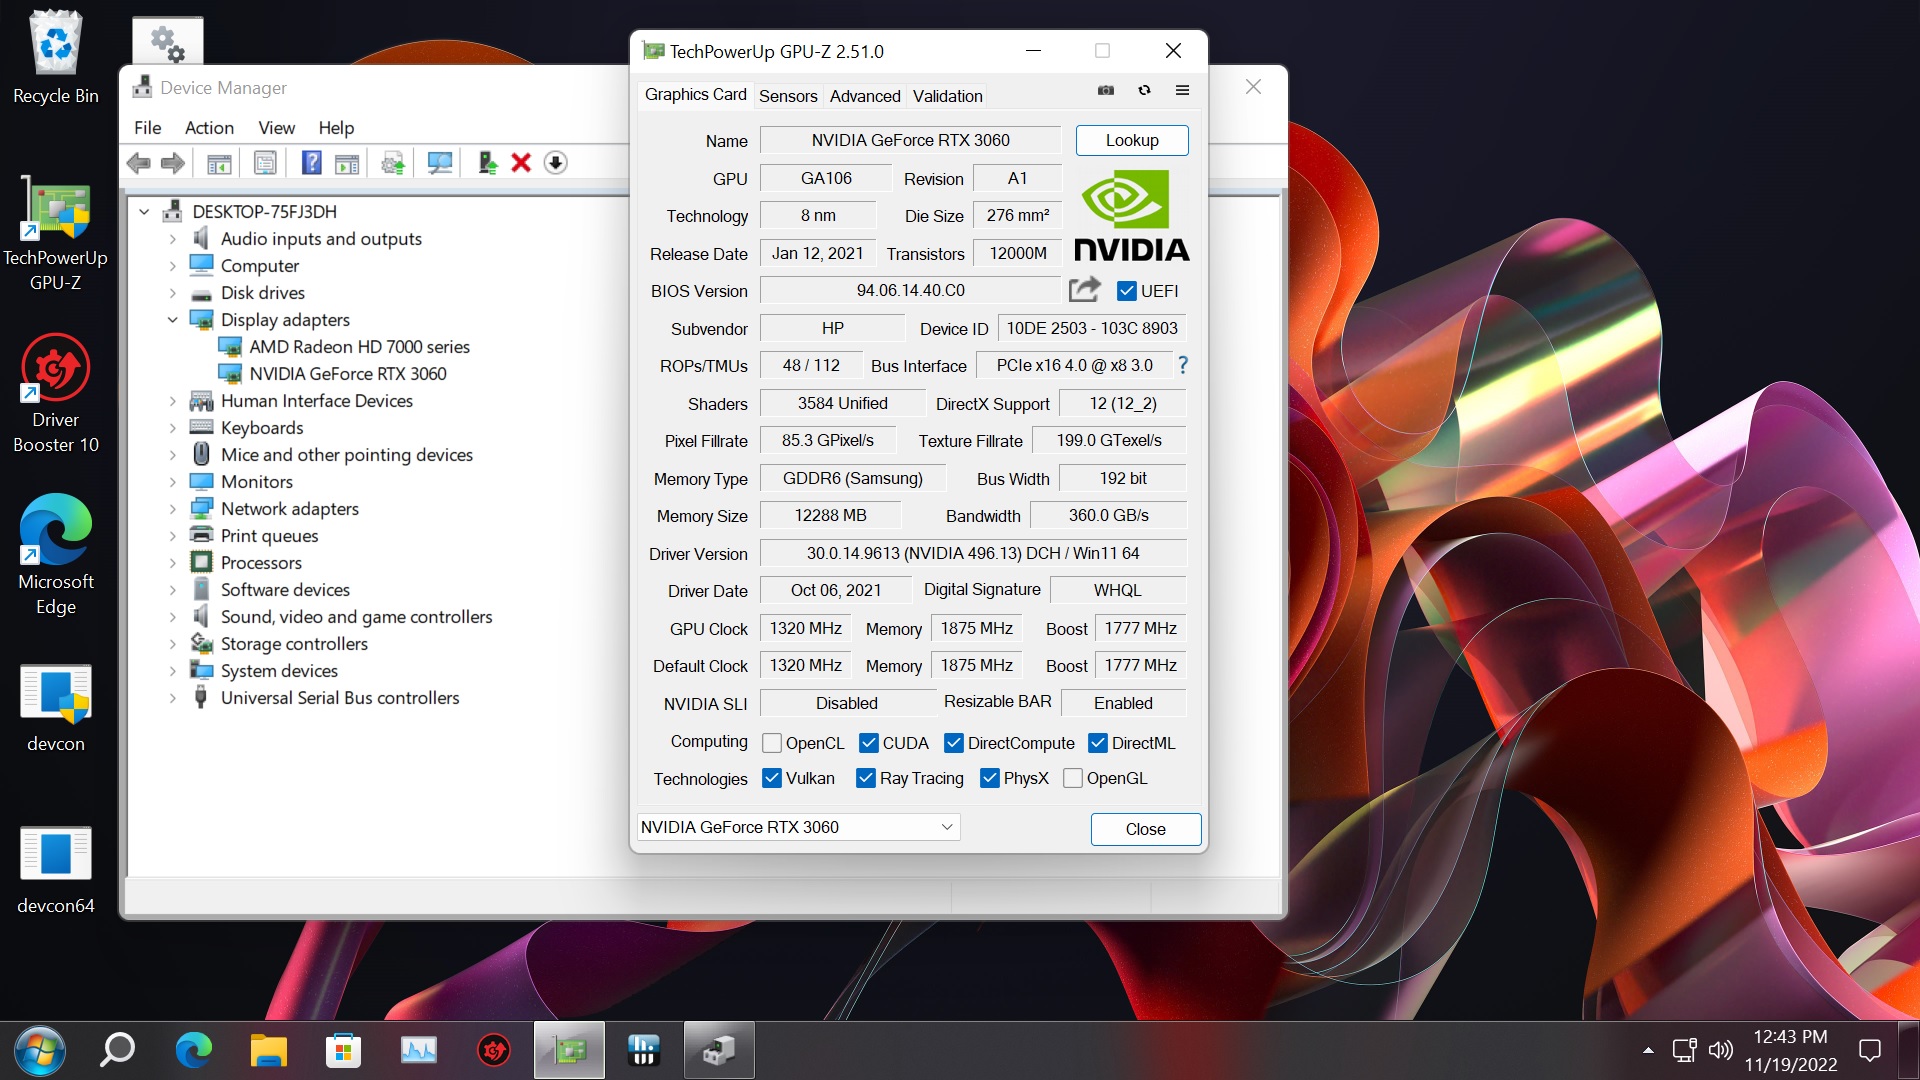Screen dimensions: 1920x1080
Task: Toggle the UEFI checkbox
Action: pos(1127,291)
